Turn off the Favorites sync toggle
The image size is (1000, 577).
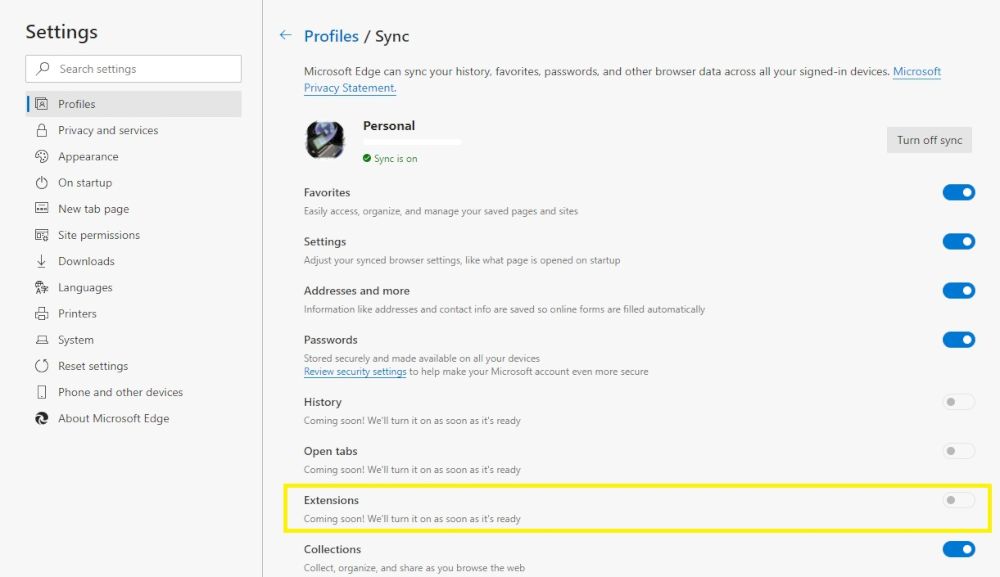tap(958, 193)
